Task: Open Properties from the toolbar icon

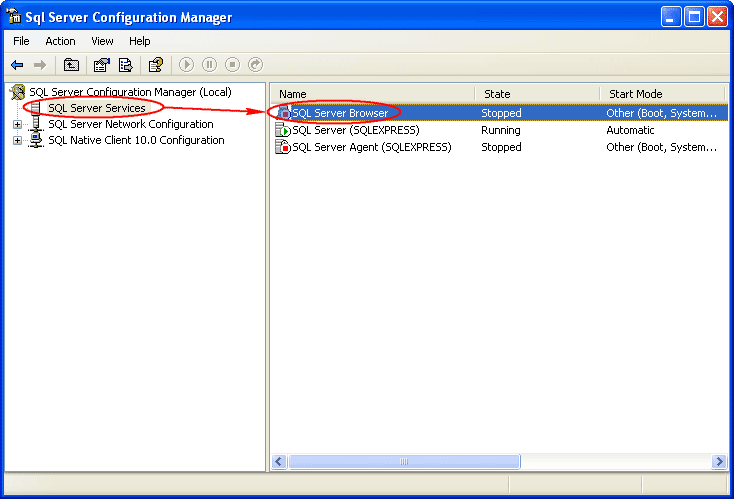Action: 101,65
